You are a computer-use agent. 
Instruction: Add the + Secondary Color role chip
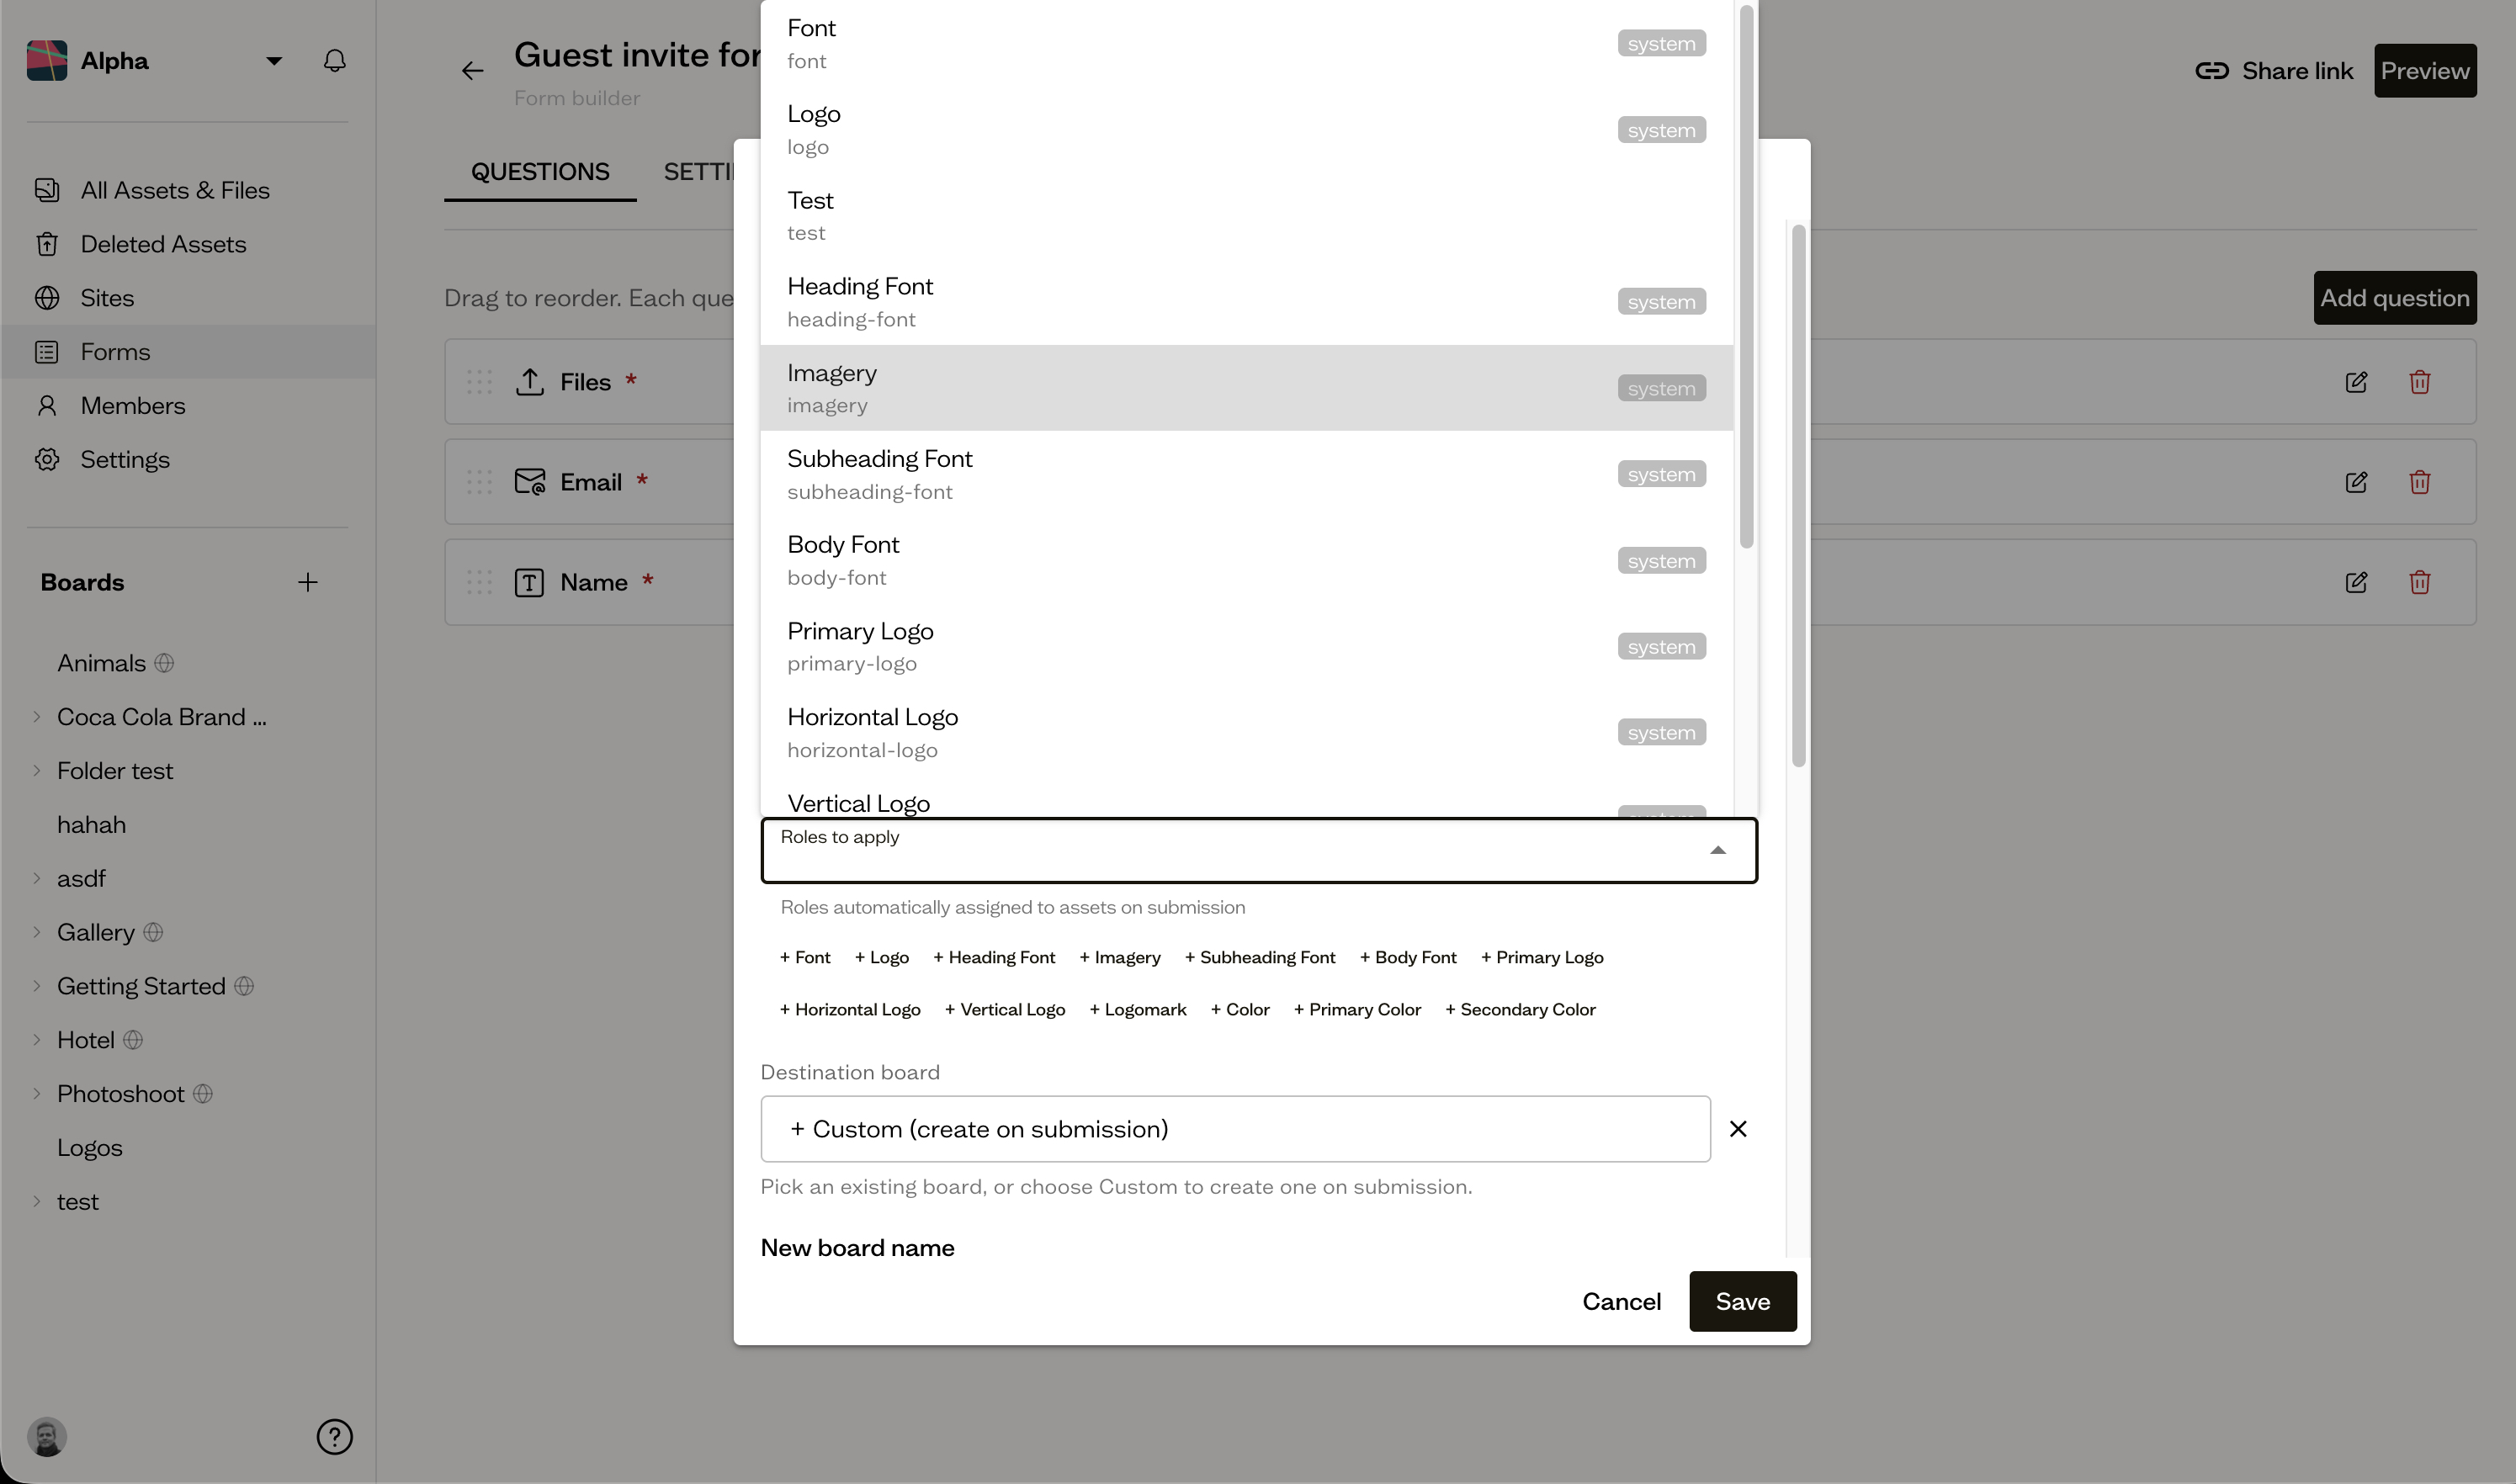click(1520, 1009)
